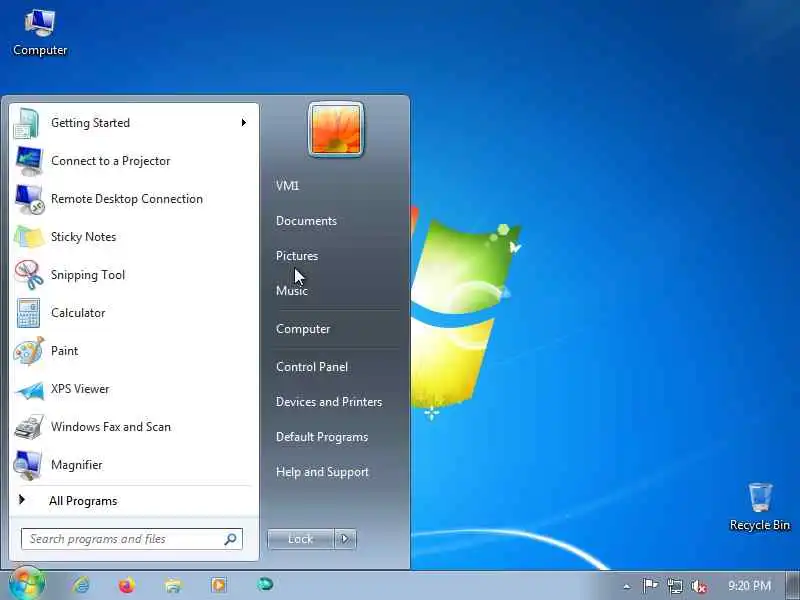Viewport: 800px width, 600px height.
Task: Open Pictures from the Start menu
Action: (x=297, y=256)
